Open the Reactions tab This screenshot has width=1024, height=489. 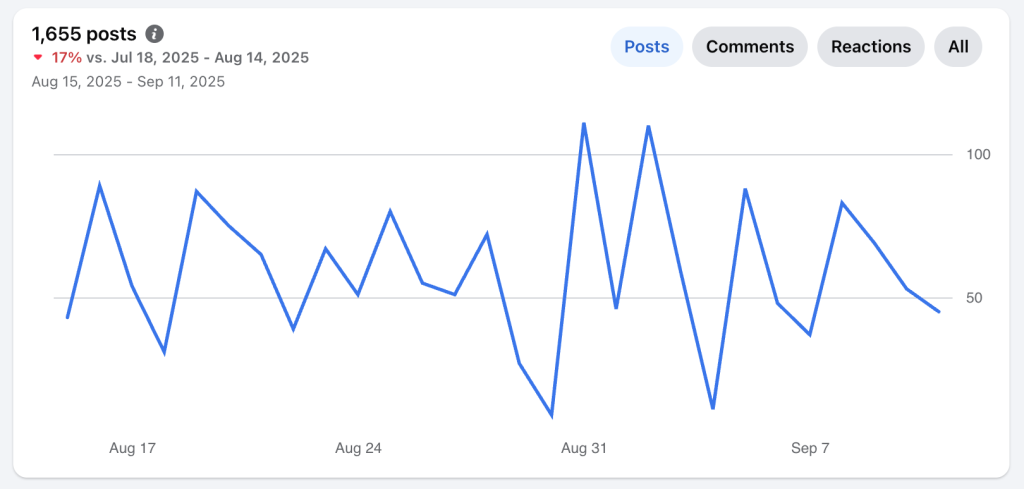coord(870,47)
